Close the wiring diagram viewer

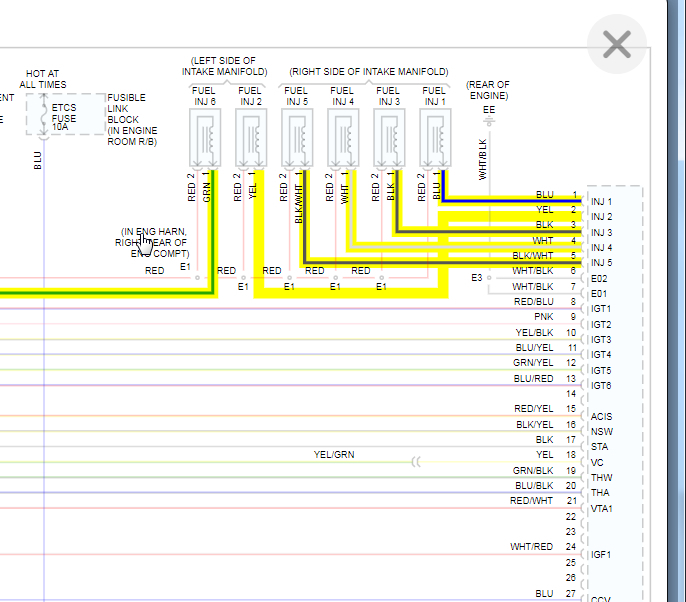coord(617,44)
